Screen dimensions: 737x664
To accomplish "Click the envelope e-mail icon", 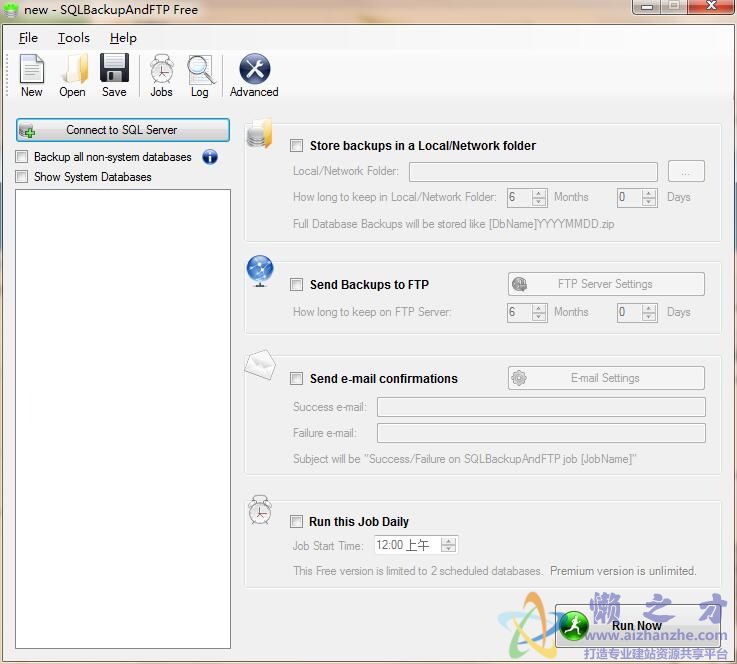I will coord(260,364).
